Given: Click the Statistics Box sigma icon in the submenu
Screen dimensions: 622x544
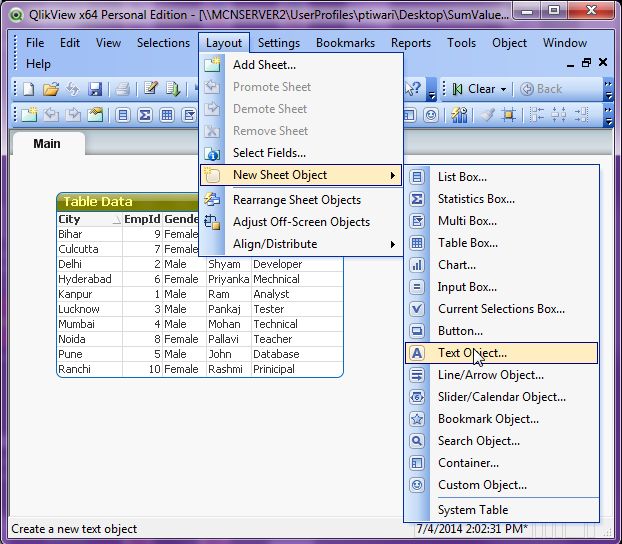Looking at the screenshot, I should tap(417, 199).
